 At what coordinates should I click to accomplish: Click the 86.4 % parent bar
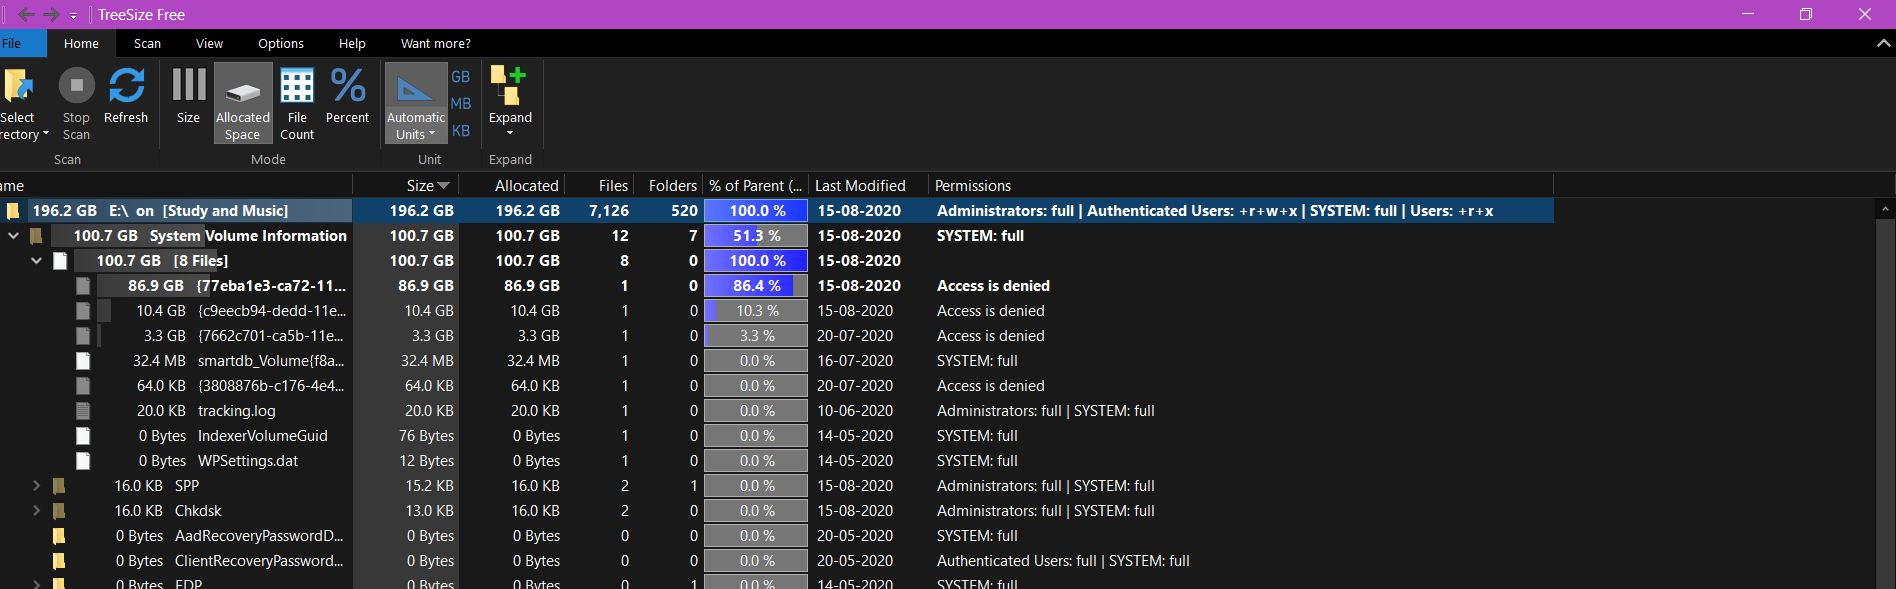point(756,286)
